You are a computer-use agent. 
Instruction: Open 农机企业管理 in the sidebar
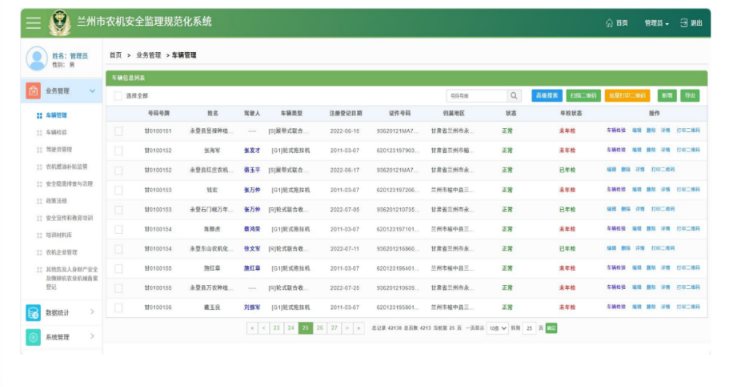coord(61,252)
